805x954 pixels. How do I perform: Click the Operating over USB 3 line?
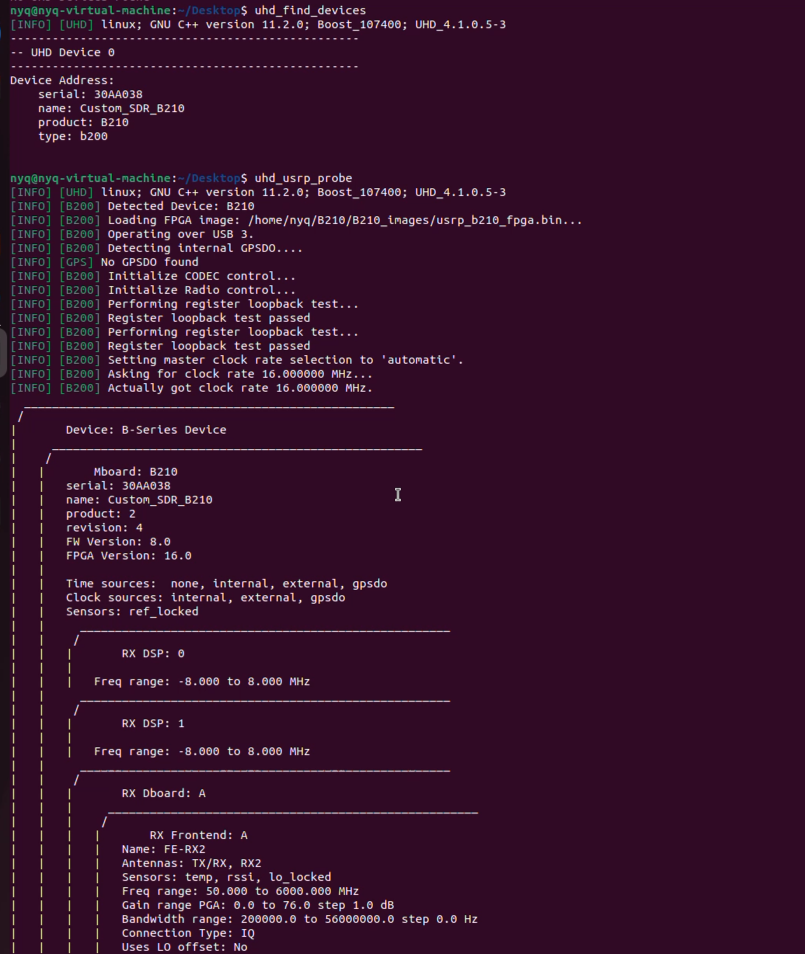pos(181,234)
